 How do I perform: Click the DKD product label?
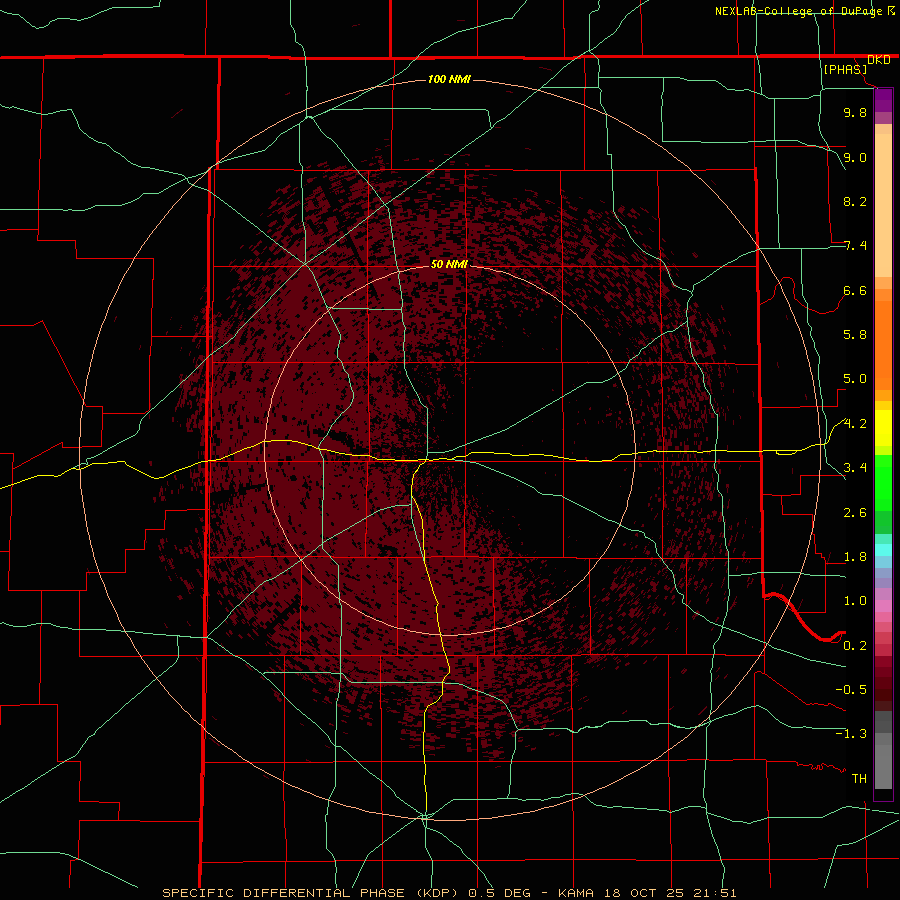(x=878, y=60)
